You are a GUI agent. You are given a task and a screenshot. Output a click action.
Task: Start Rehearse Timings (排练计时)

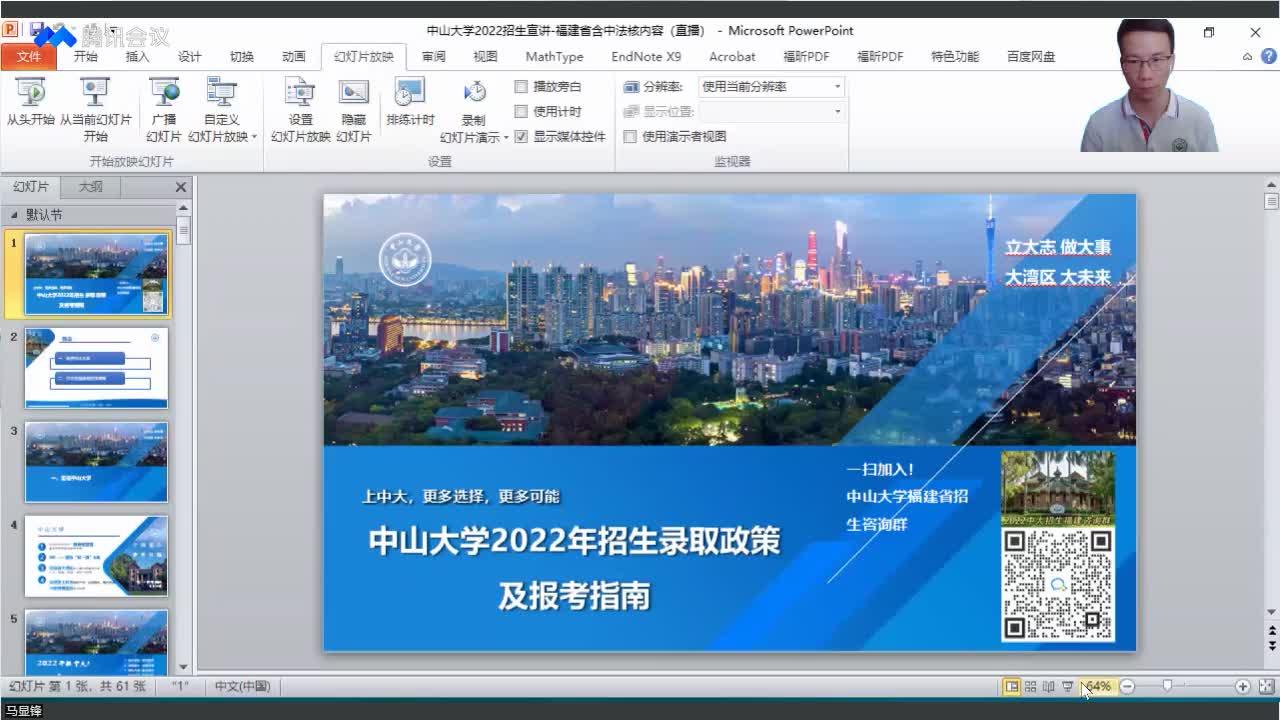pyautogui.click(x=410, y=102)
